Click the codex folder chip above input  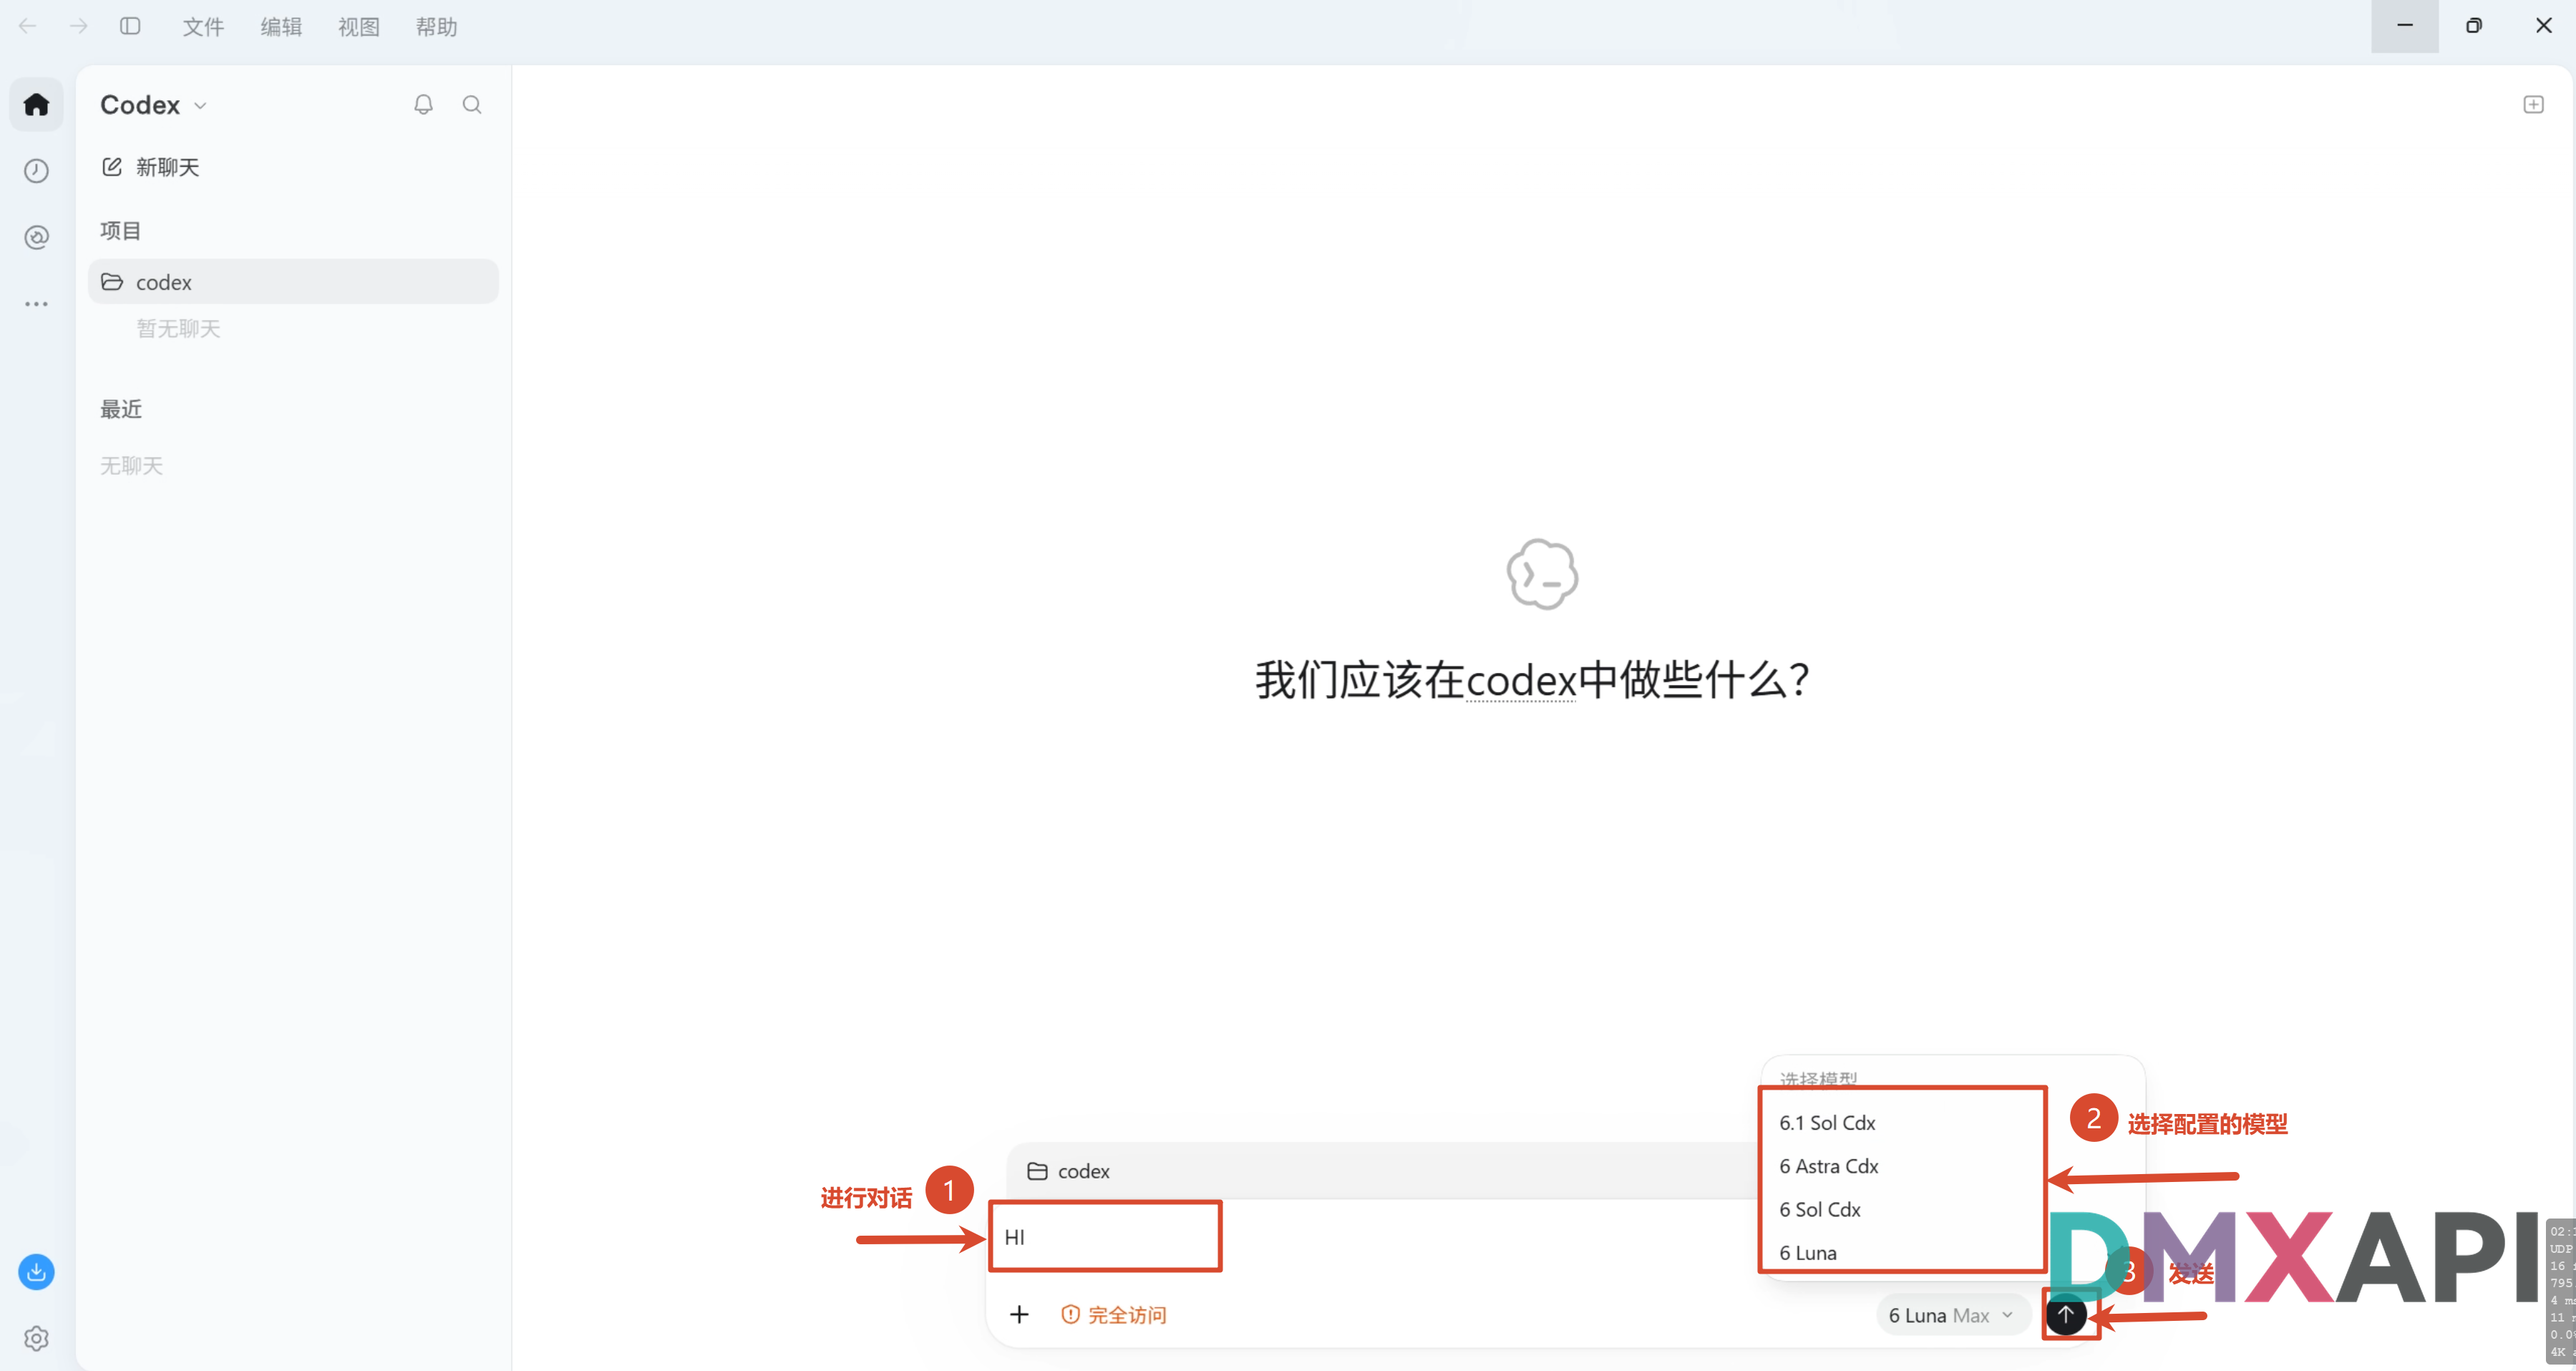point(1068,1171)
